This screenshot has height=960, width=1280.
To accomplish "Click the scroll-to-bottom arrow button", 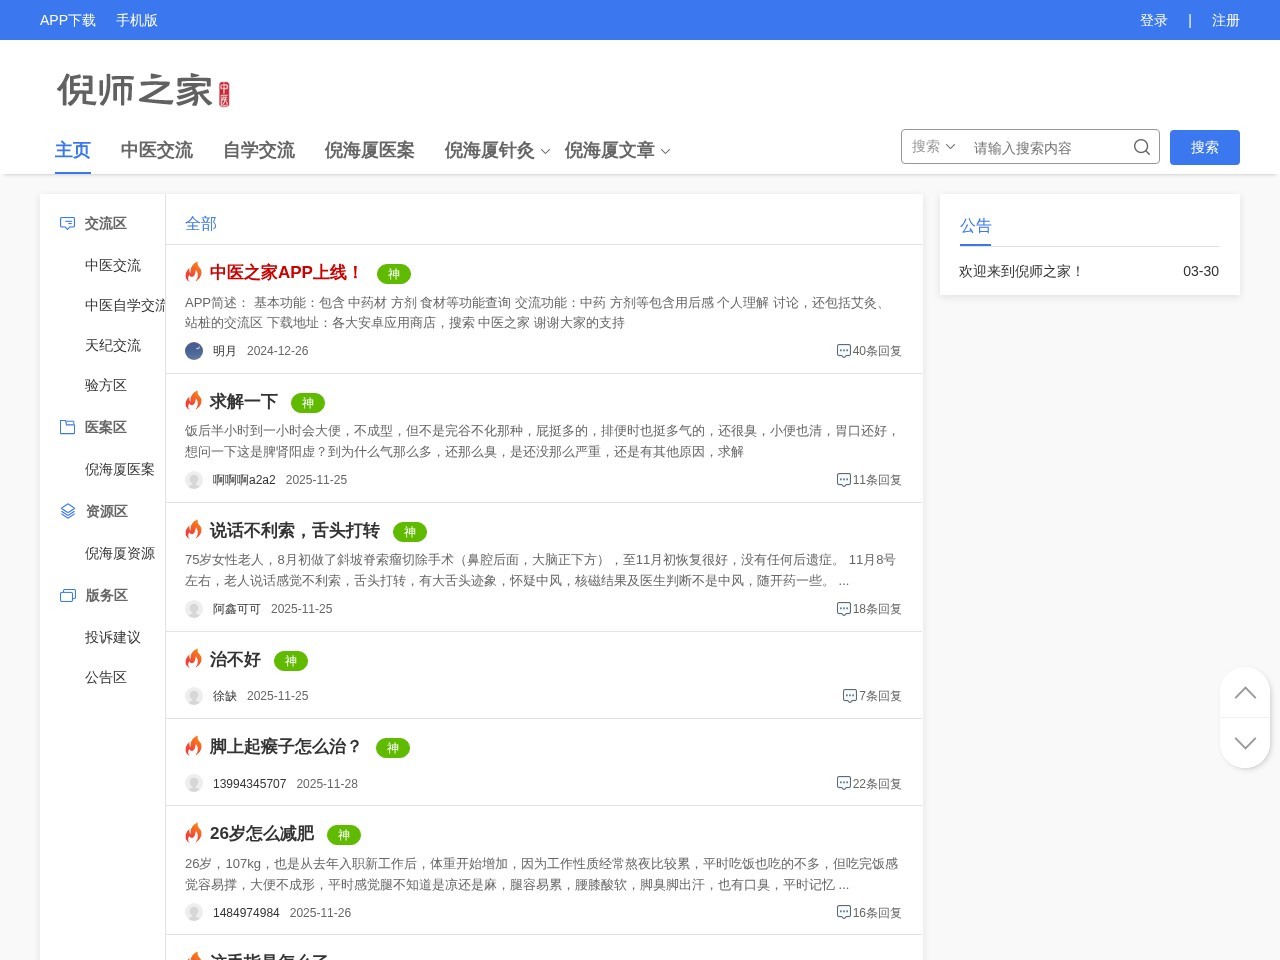I will click(x=1245, y=743).
